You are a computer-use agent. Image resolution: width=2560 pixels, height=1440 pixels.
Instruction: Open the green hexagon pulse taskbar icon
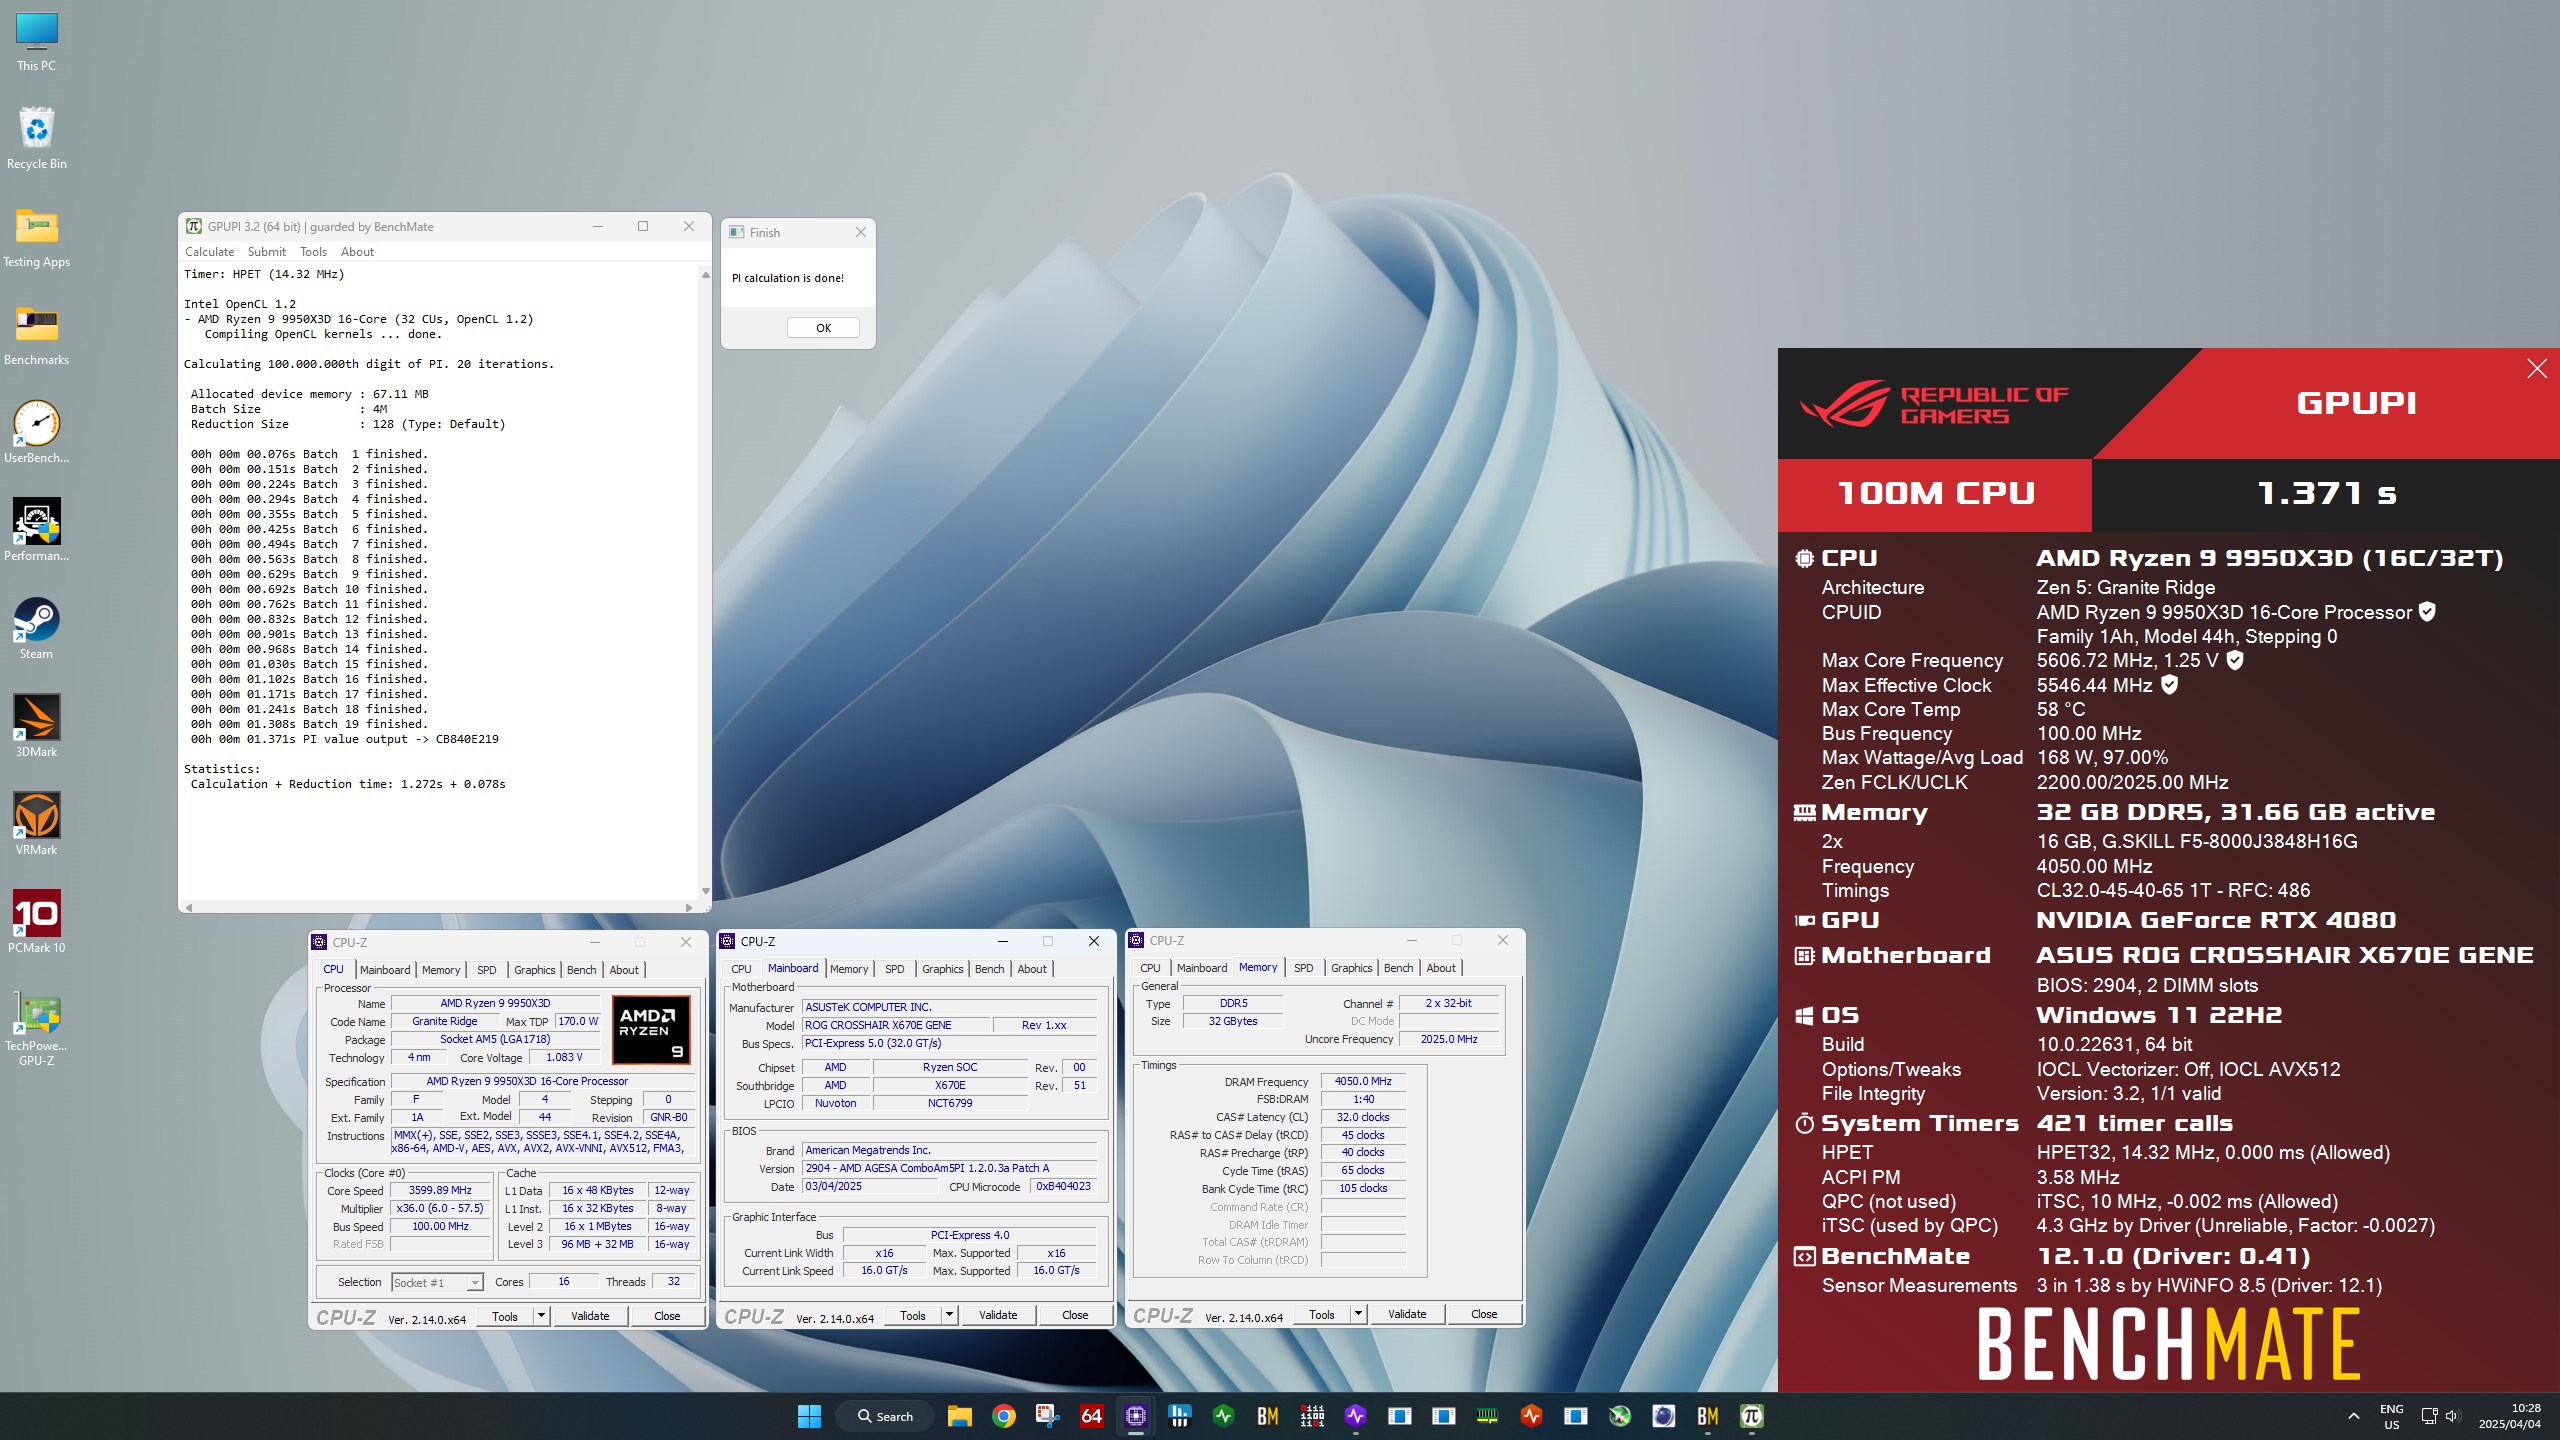(1224, 1416)
